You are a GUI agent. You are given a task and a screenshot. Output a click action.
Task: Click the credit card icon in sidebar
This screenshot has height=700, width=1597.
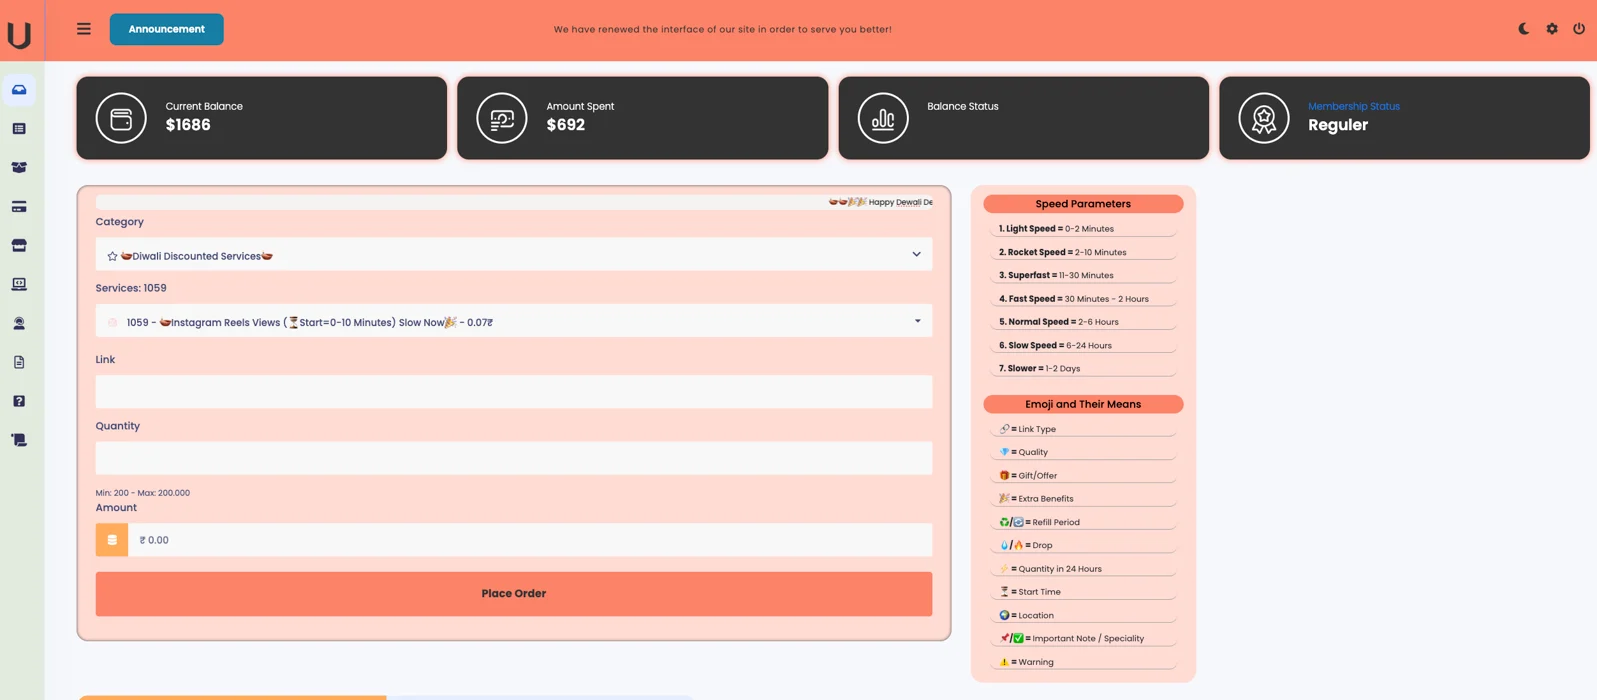tap(19, 207)
